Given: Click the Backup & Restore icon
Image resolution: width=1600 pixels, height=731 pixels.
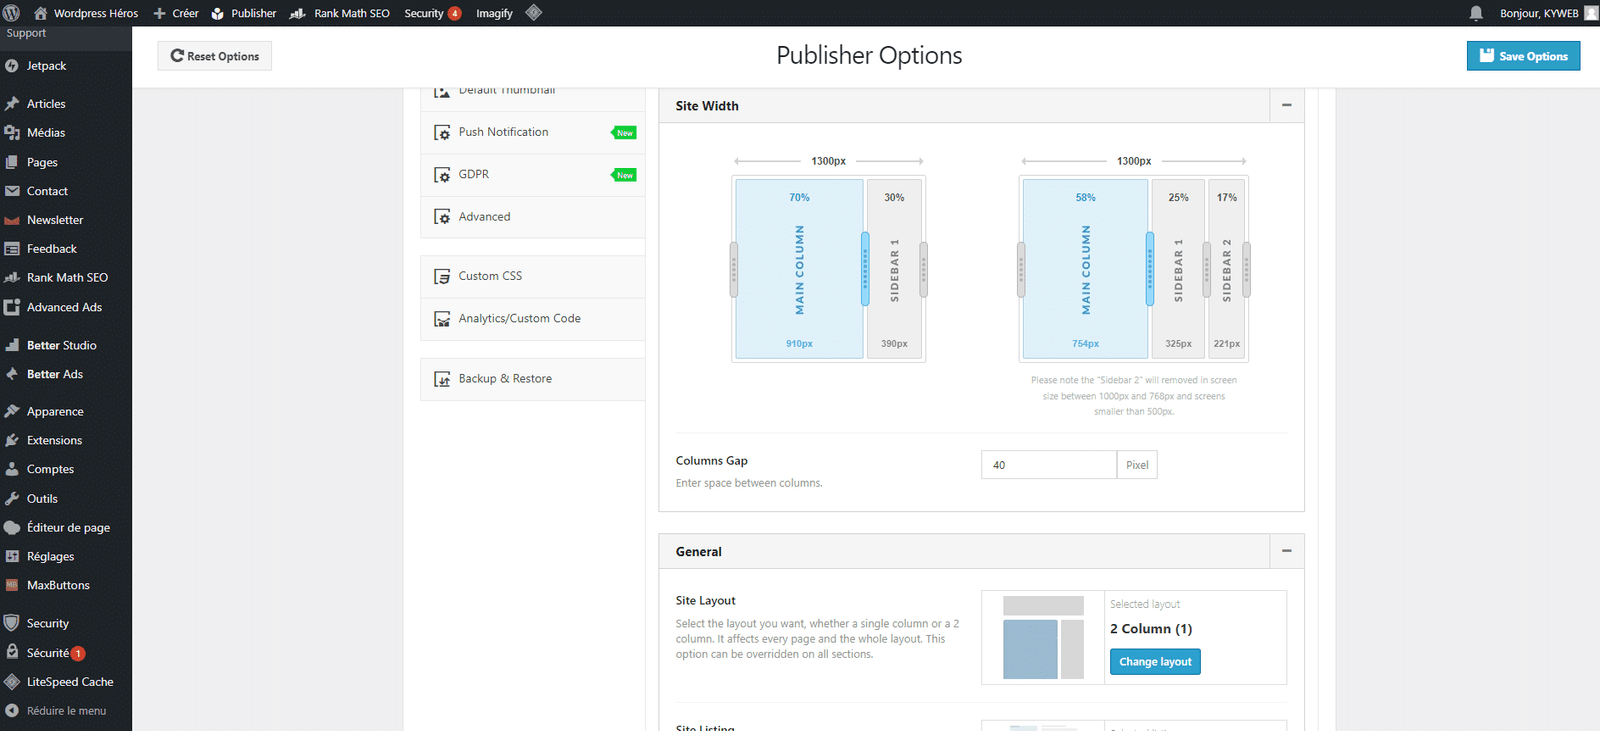Looking at the screenshot, I should coord(442,379).
